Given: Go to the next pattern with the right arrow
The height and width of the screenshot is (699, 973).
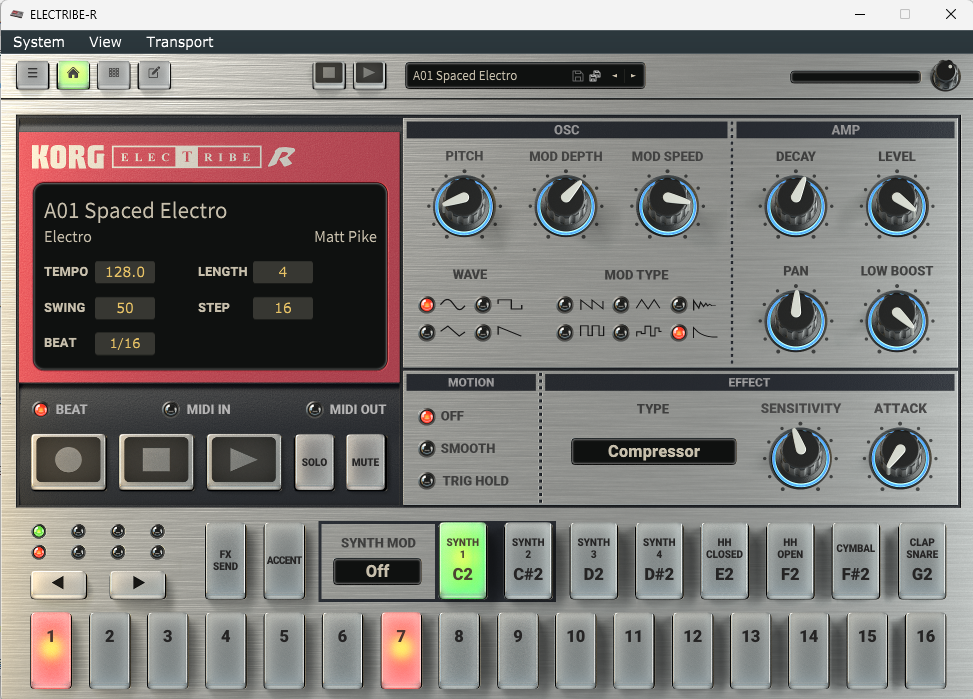Looking at the screenshot, I should click(x=633, y=76).
